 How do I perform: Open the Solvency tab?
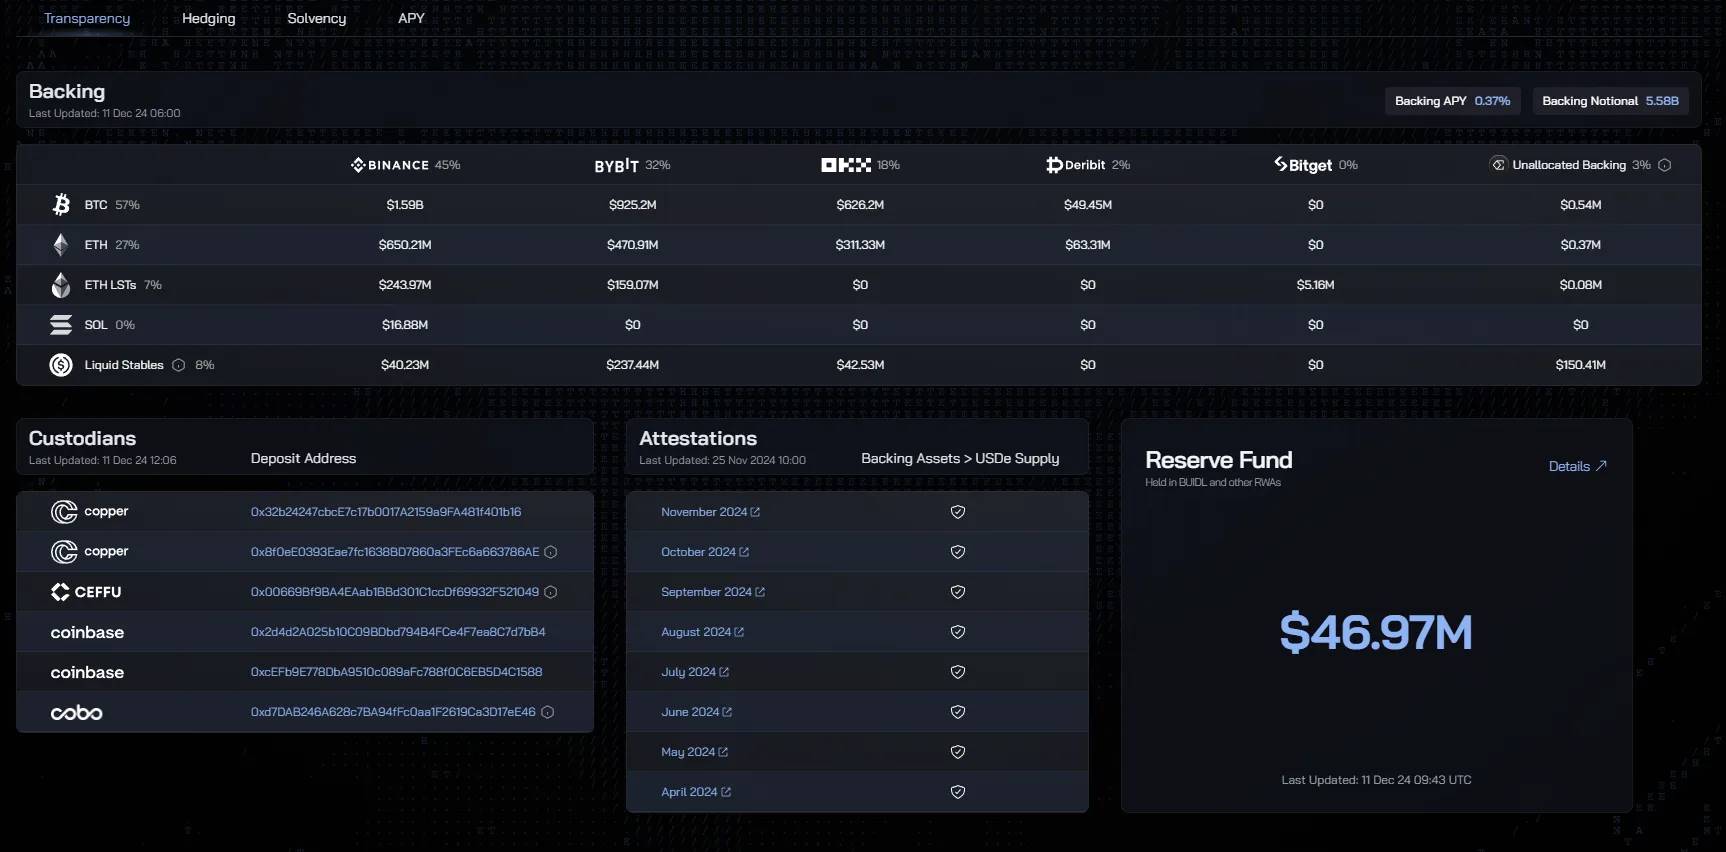tap(316, 18)
